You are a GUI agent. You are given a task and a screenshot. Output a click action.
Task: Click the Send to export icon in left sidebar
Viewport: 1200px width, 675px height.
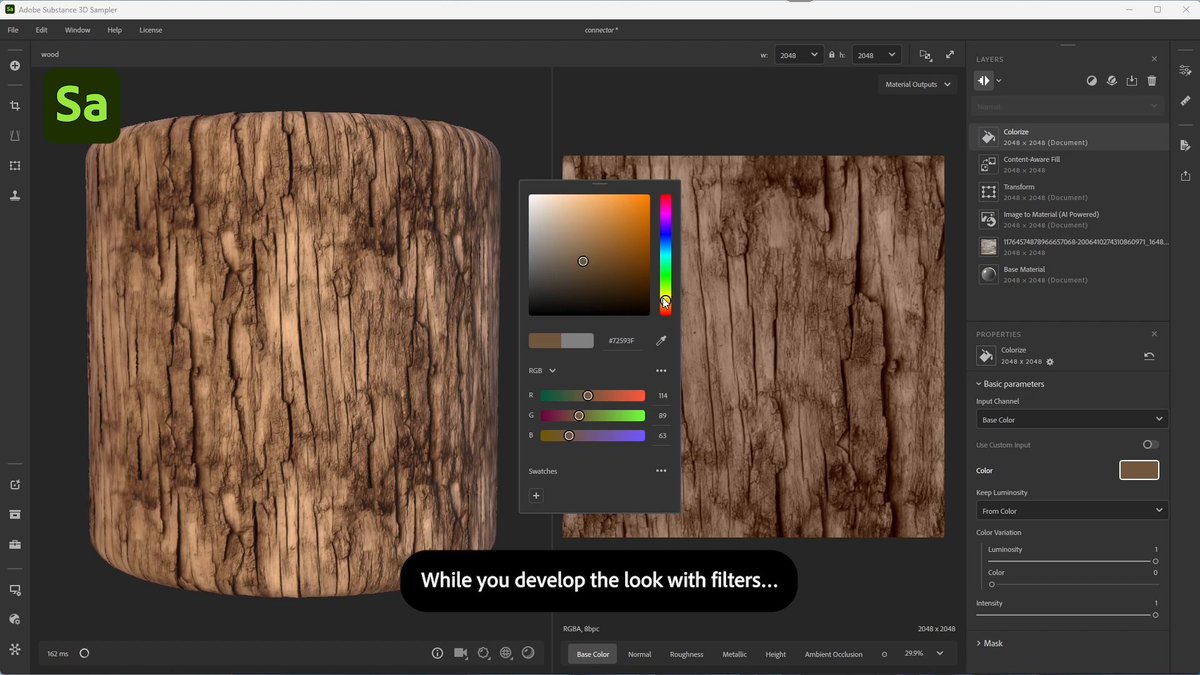[15, 485]
